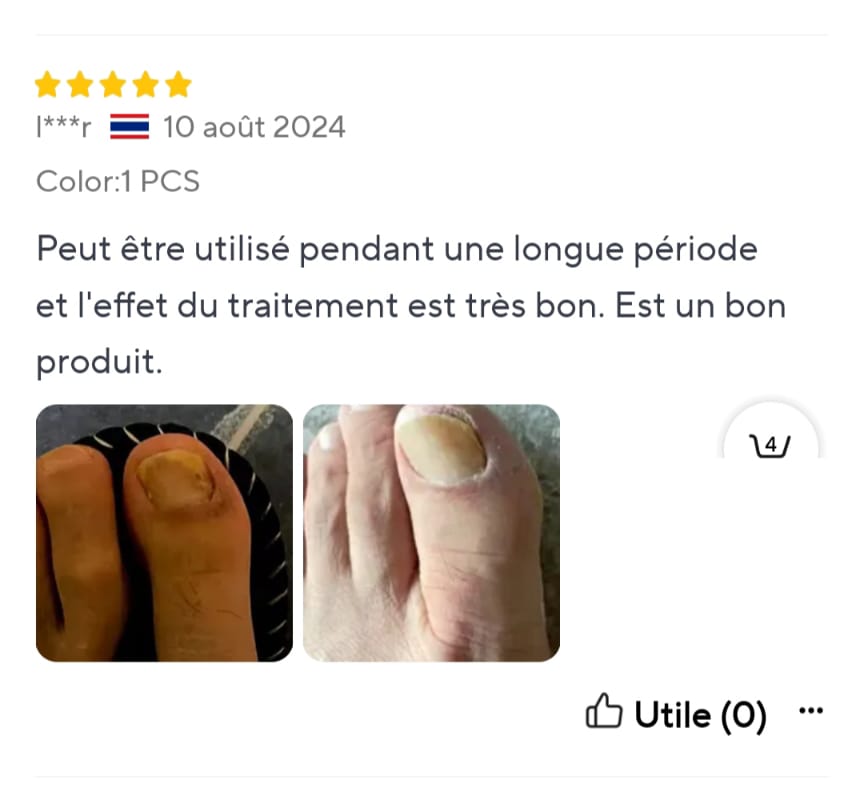864x804 pixels.
Task: Select the fourth rating star
Action: (145, 84)
